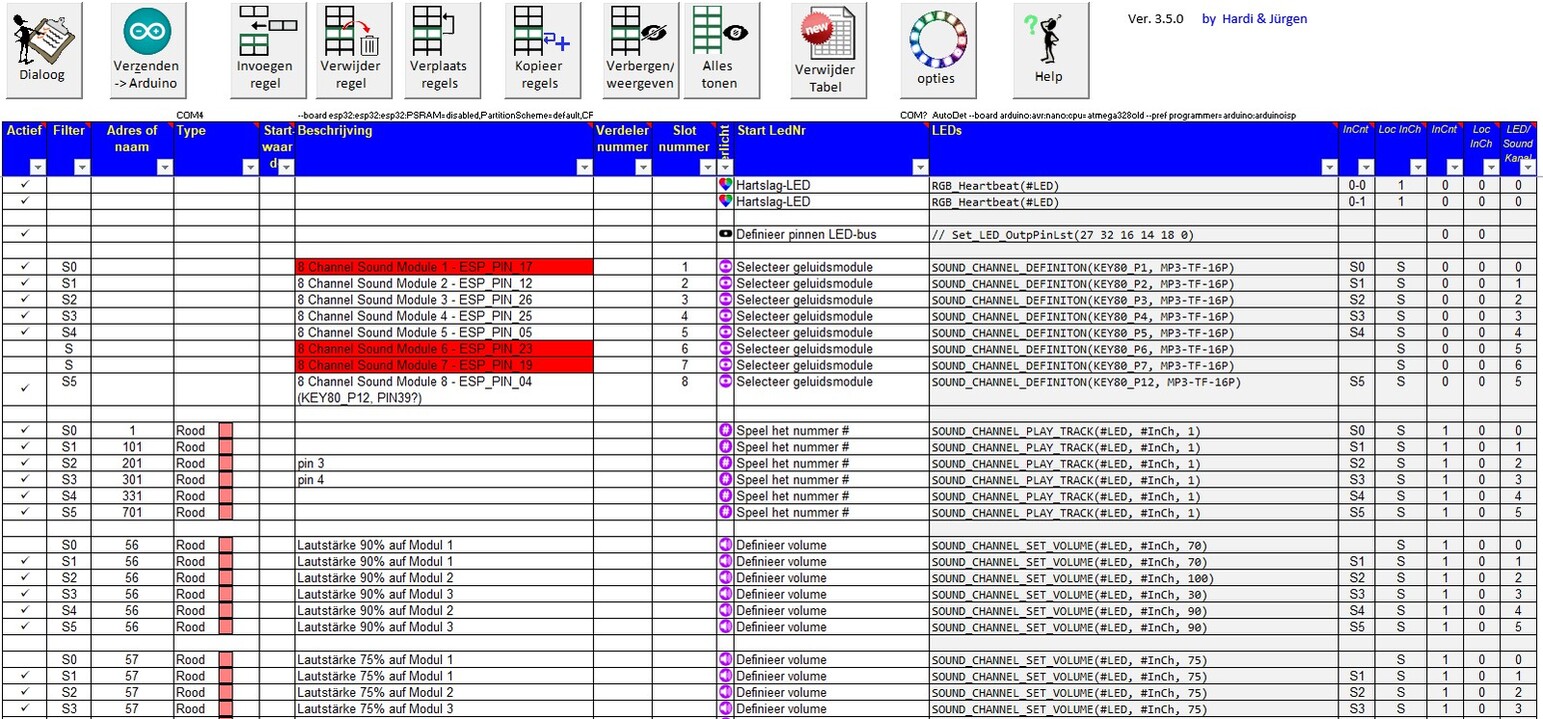Show all rows with Alles tonen
This screenshot has width=1543, height=719.
tap(719, 50)
